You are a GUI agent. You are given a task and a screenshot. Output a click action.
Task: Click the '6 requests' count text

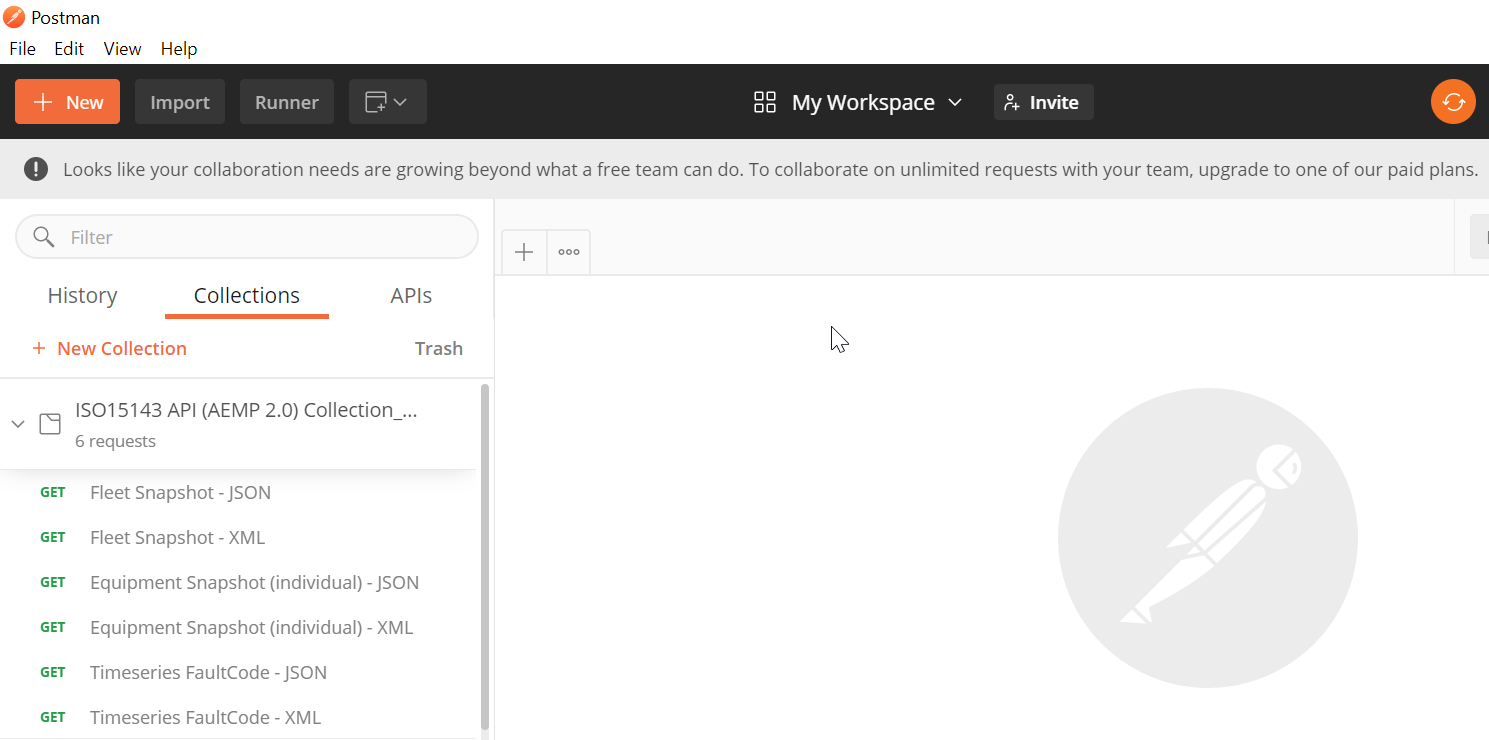(x=115, y=441)
